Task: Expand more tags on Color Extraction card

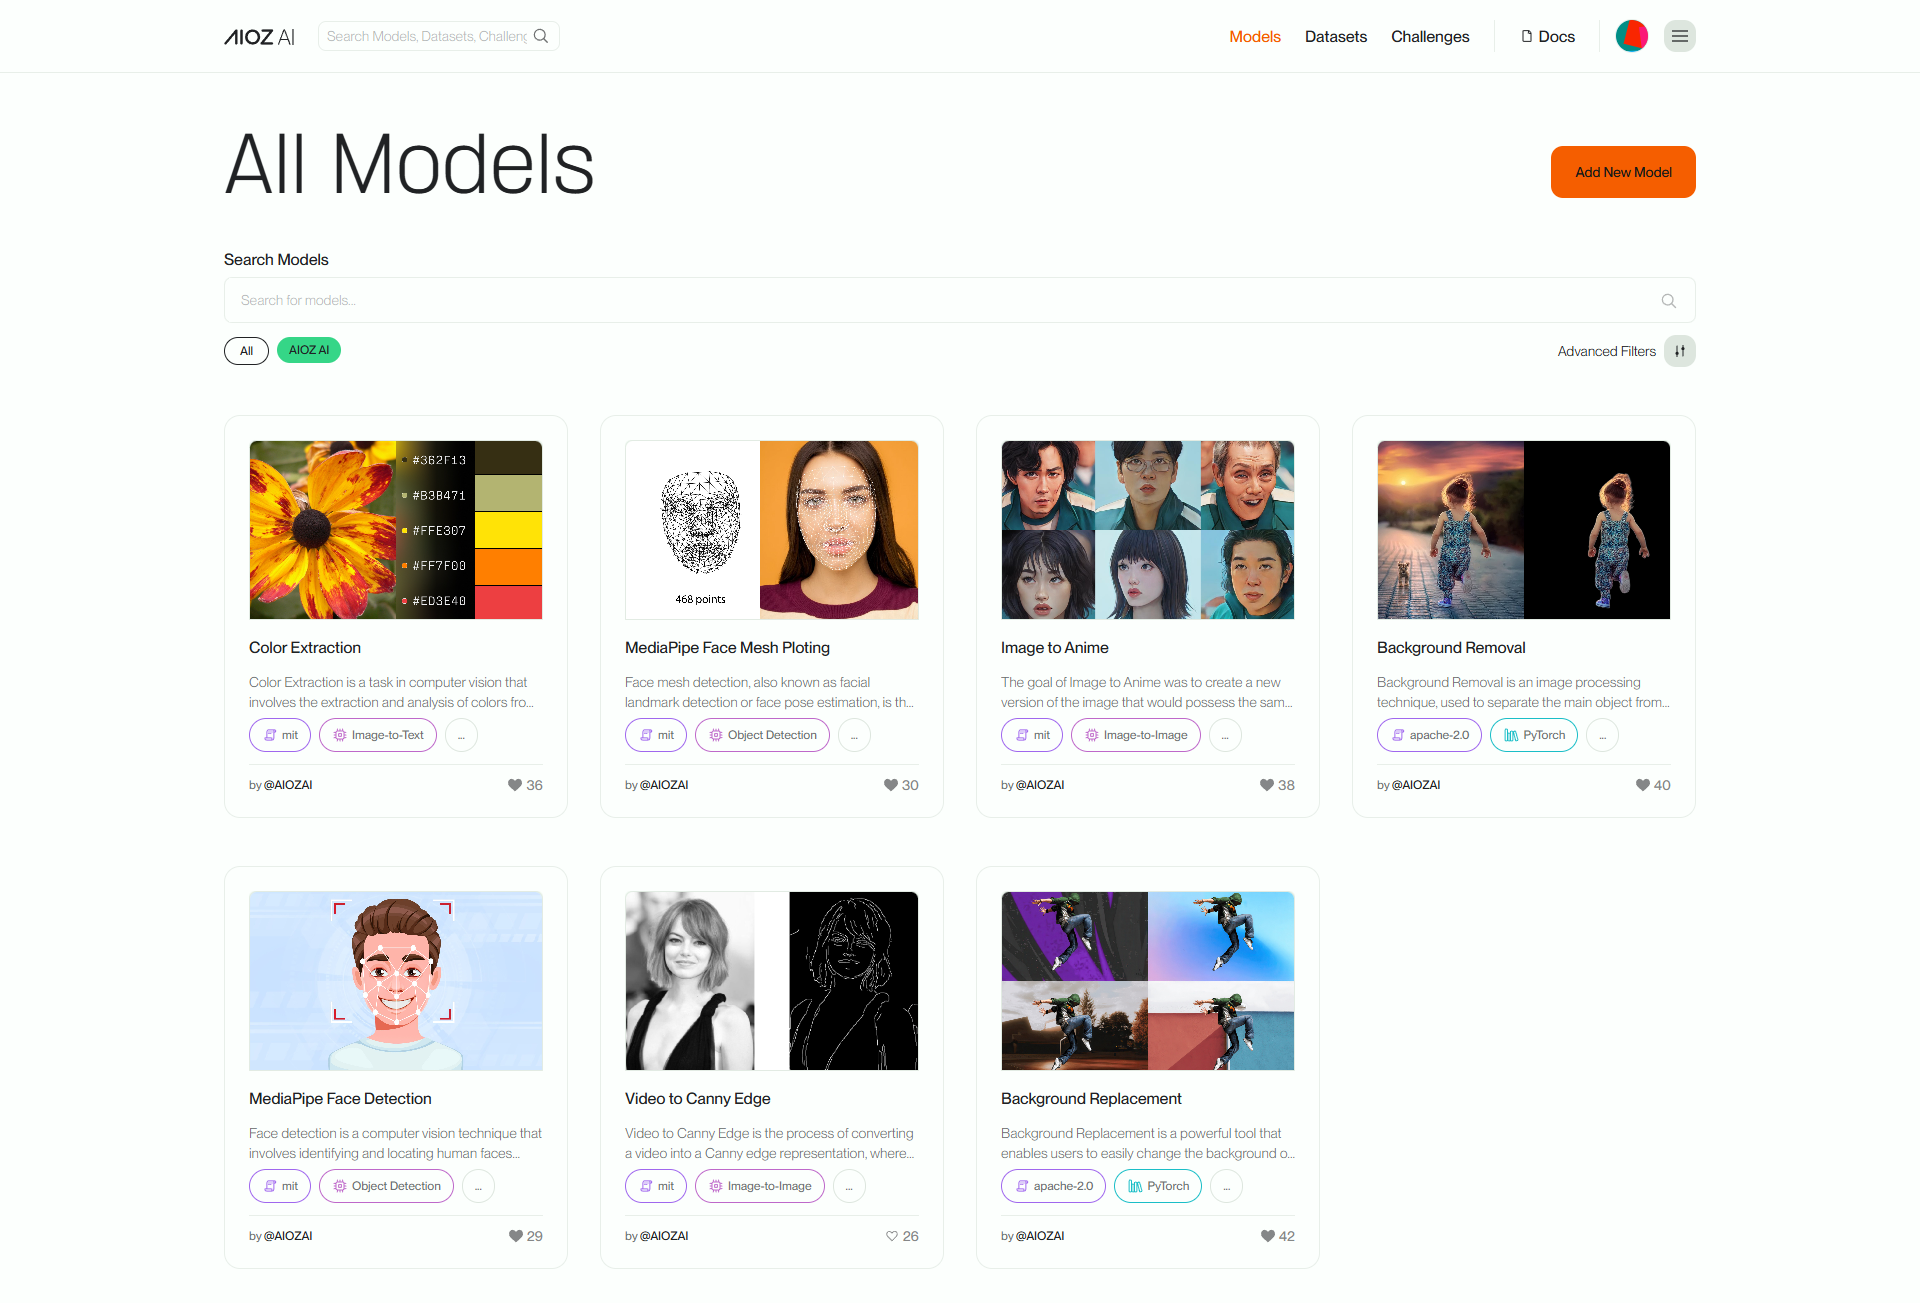Action: (x=461, y=734)
